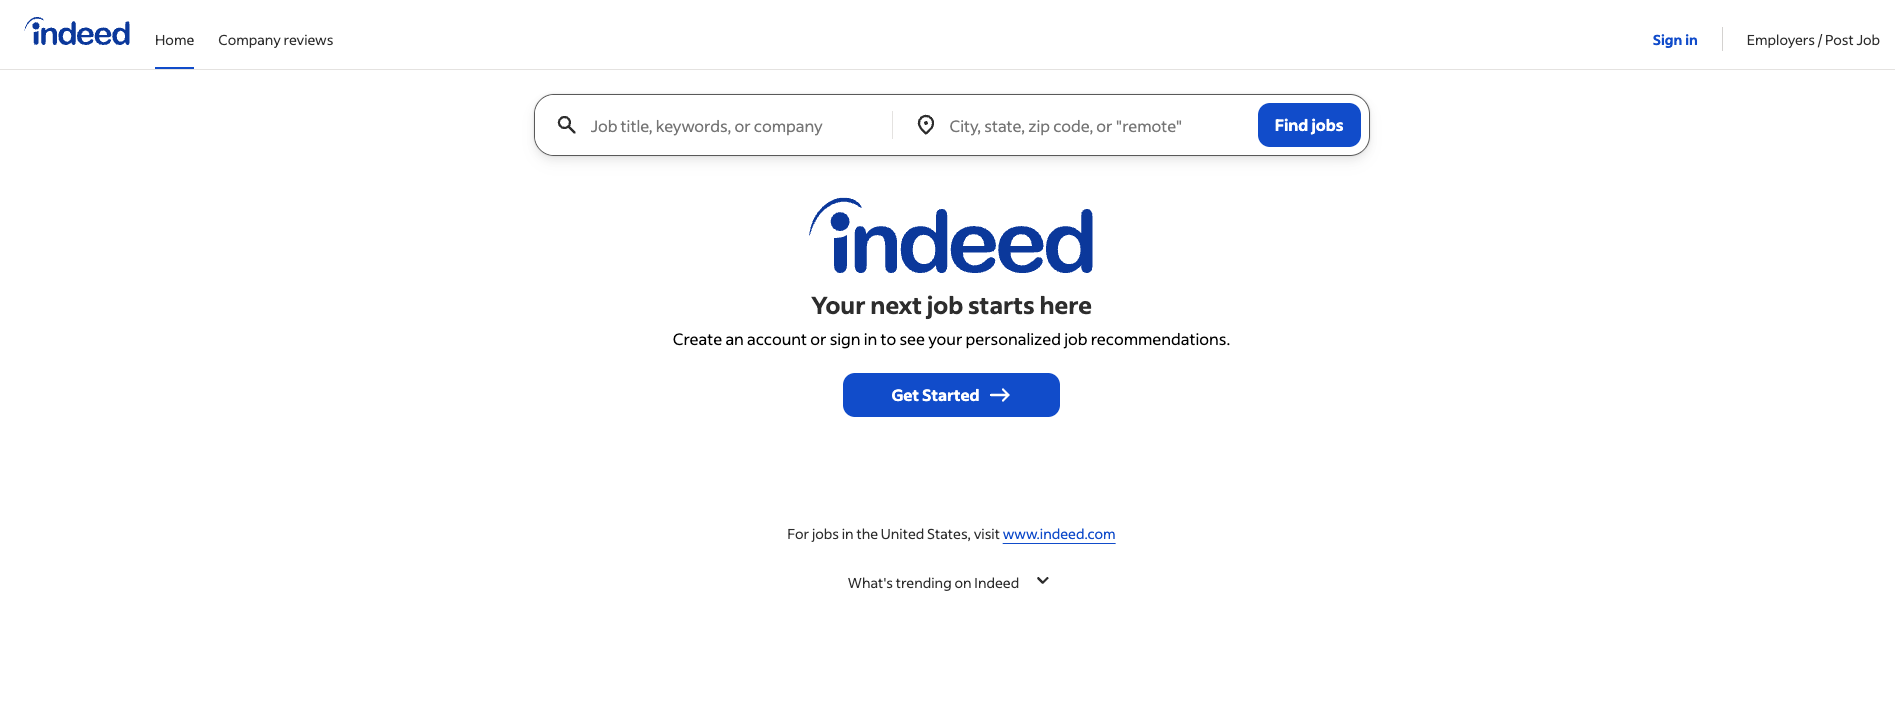This screenshot has width=1895, height=722.
Task: Open the www.indeed.com link
Action: 1058,534
